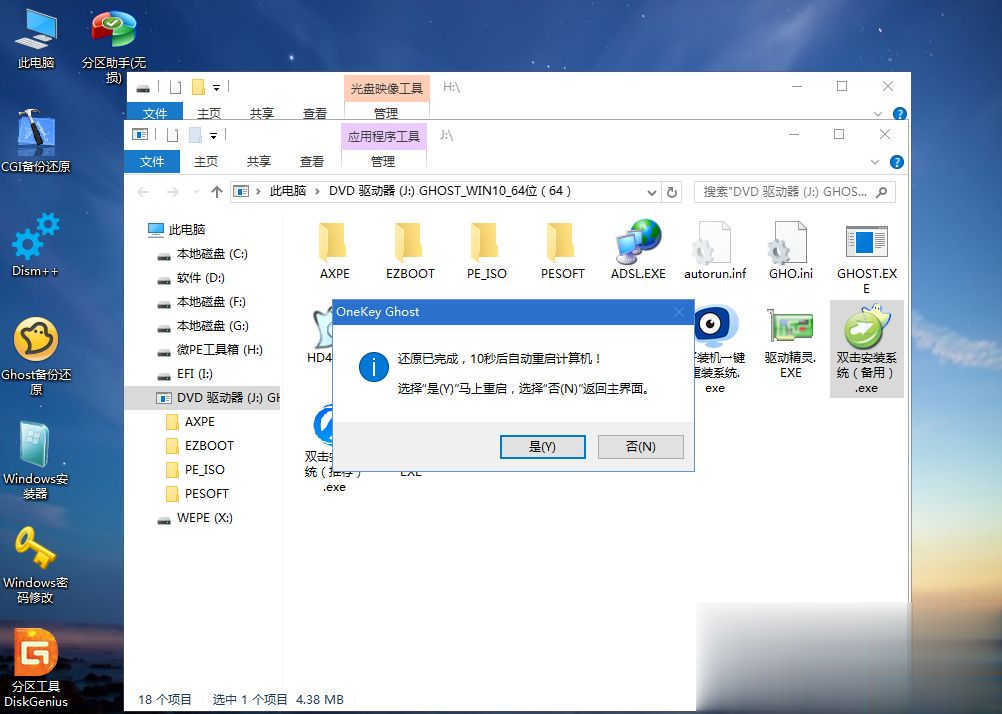Open help icon in H:\ window
The image size is (1002, 714).
[899, 114]
